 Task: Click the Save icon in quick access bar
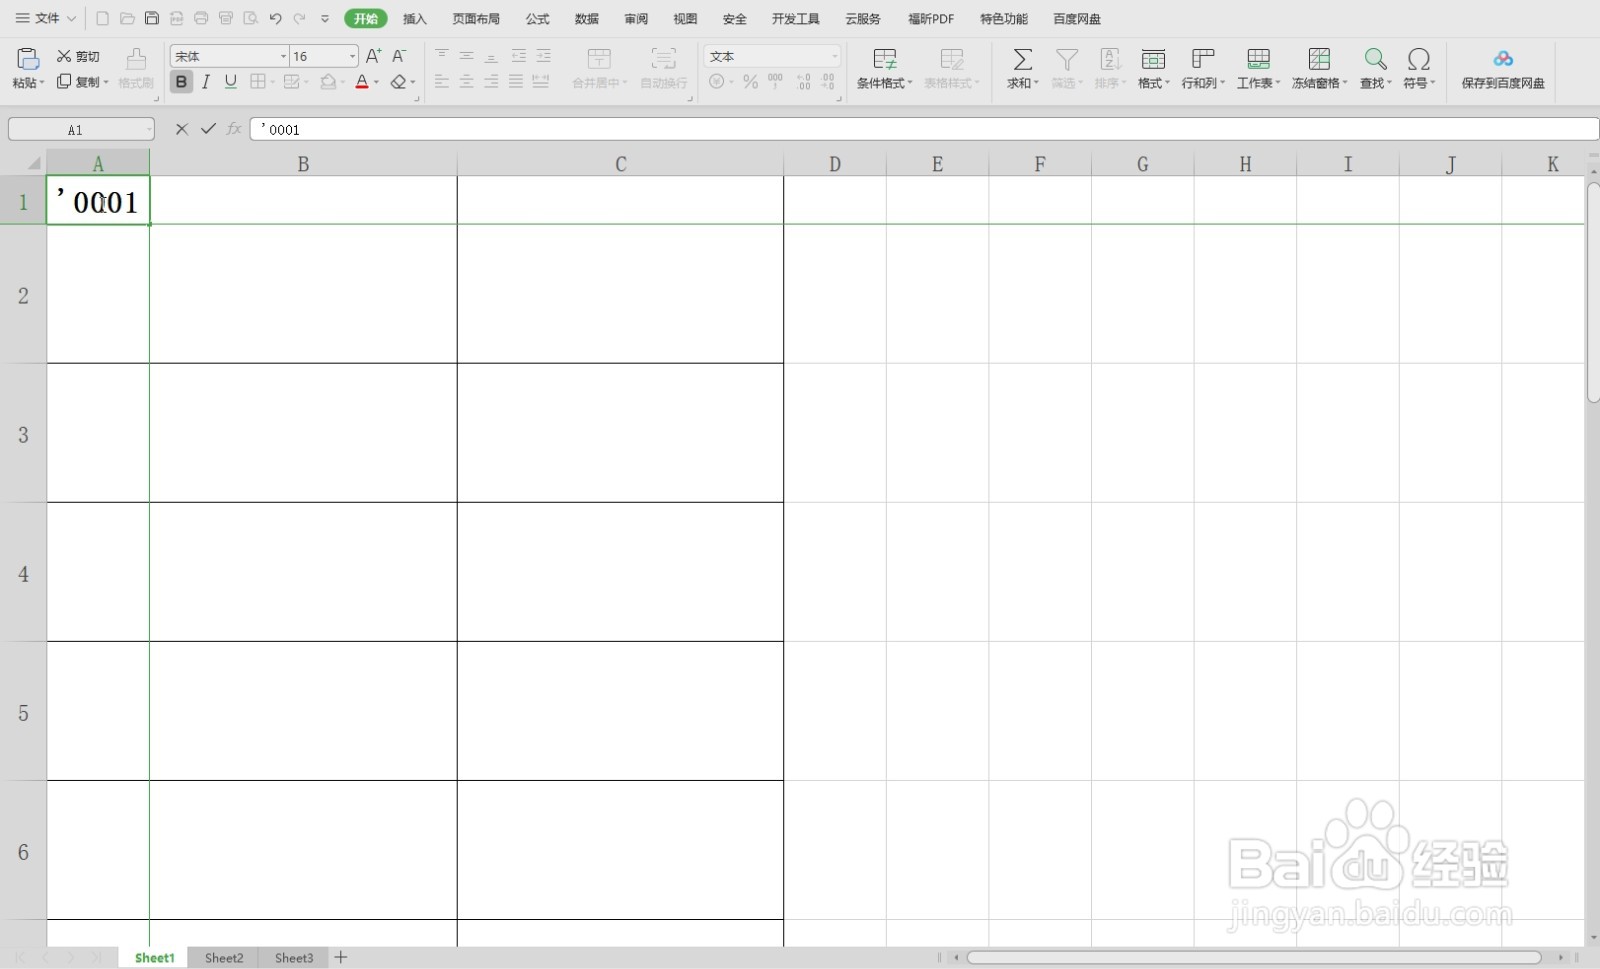152,19
